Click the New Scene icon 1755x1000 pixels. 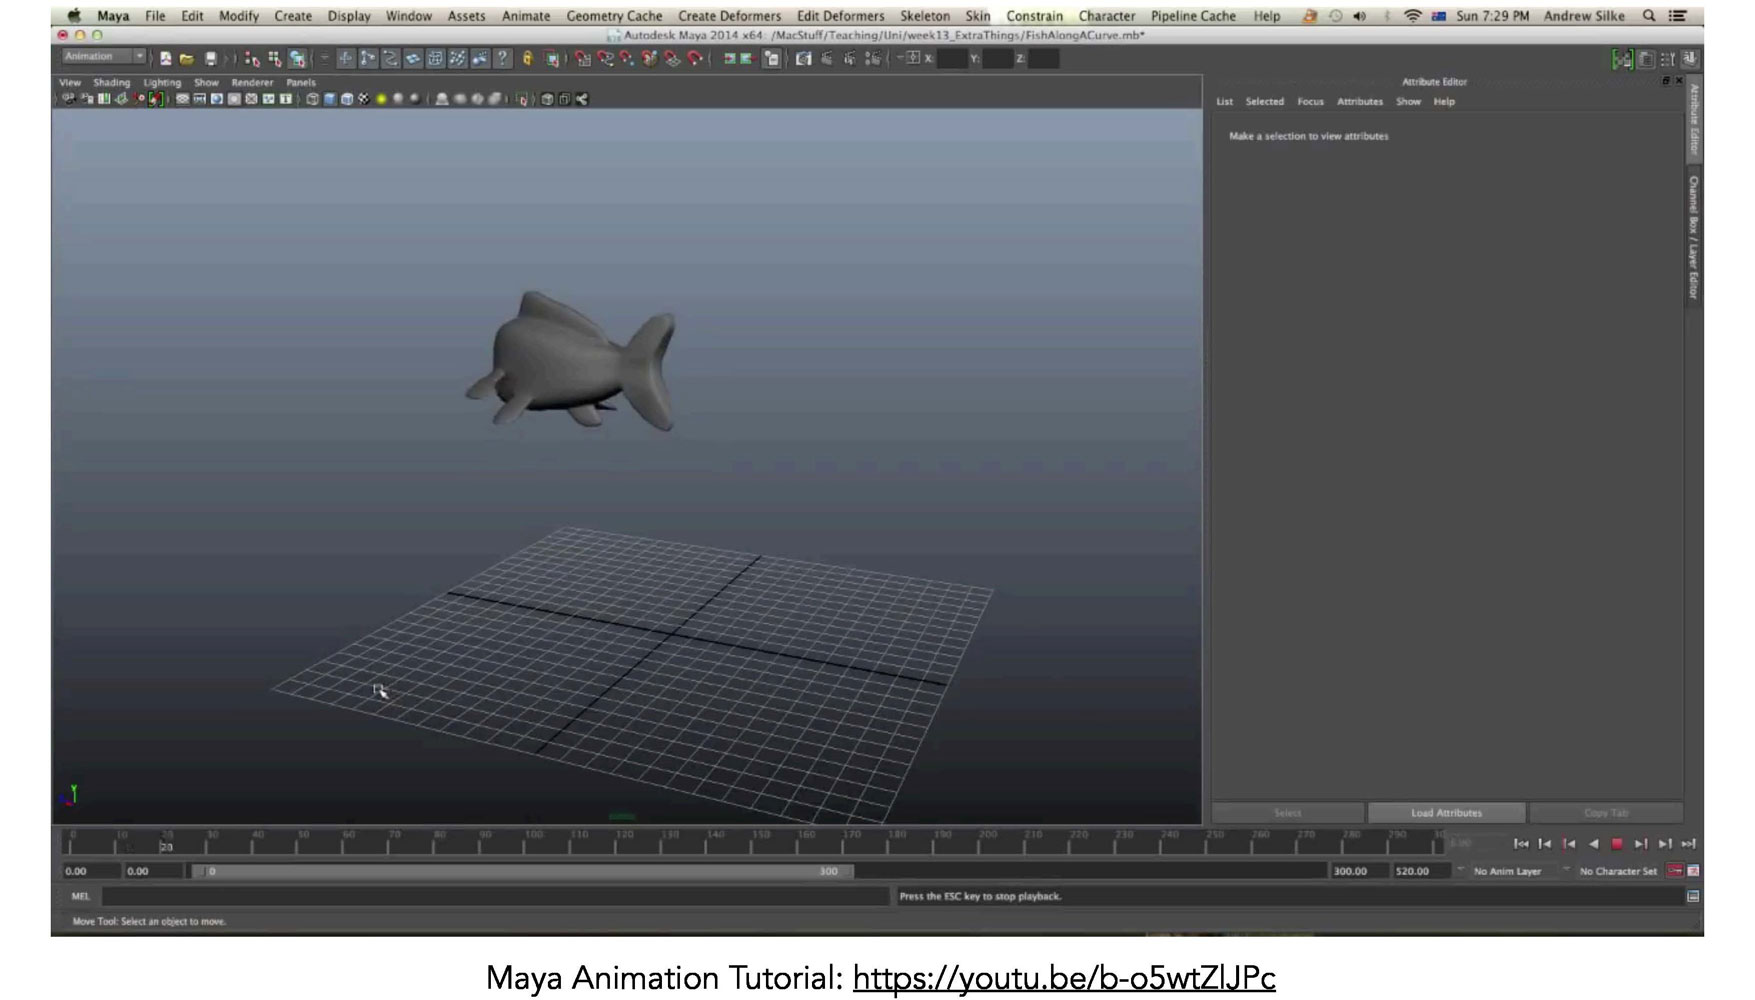(165, 58)
